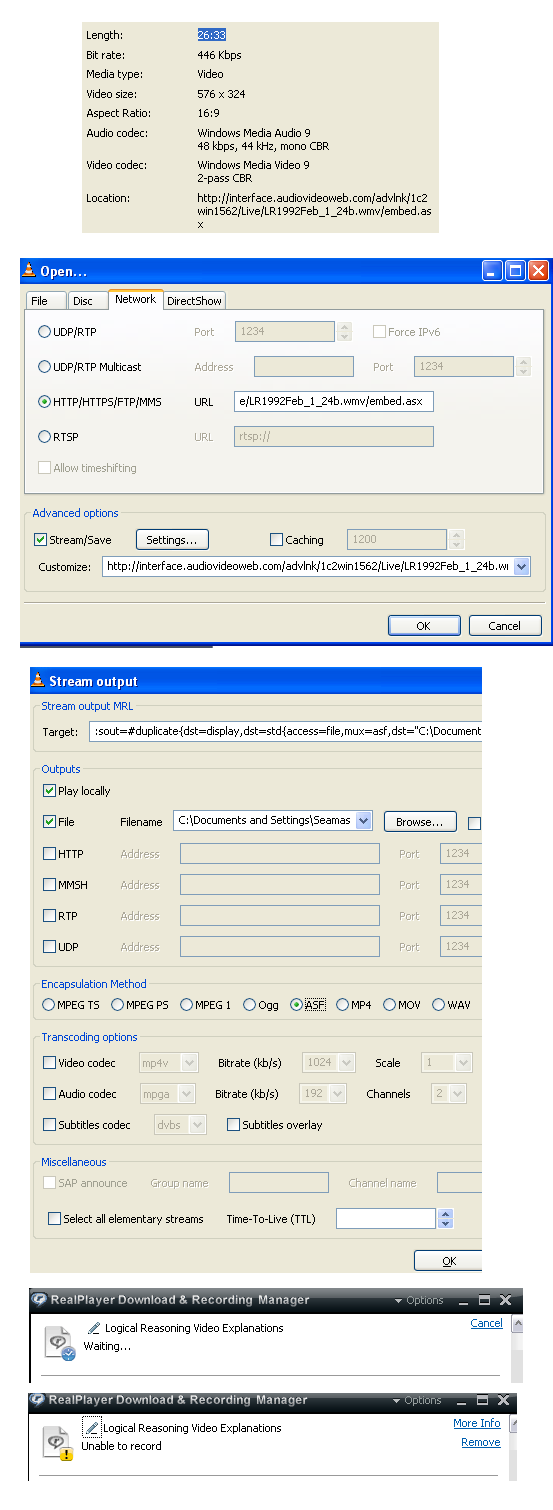The image size is (553, 1510).
Task: Open the Channels dropdown
Action: tap(458, 1094)
